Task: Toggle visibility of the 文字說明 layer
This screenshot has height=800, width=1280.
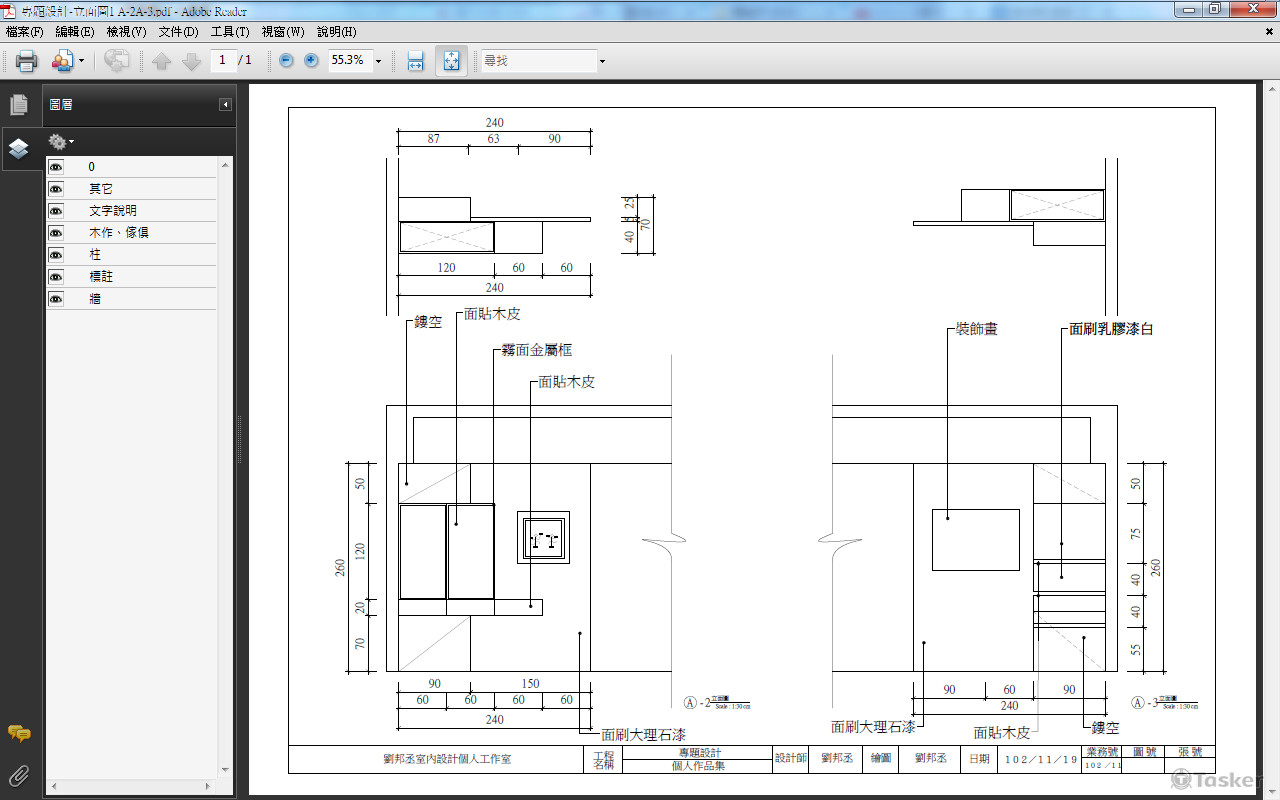Action: 56,211
